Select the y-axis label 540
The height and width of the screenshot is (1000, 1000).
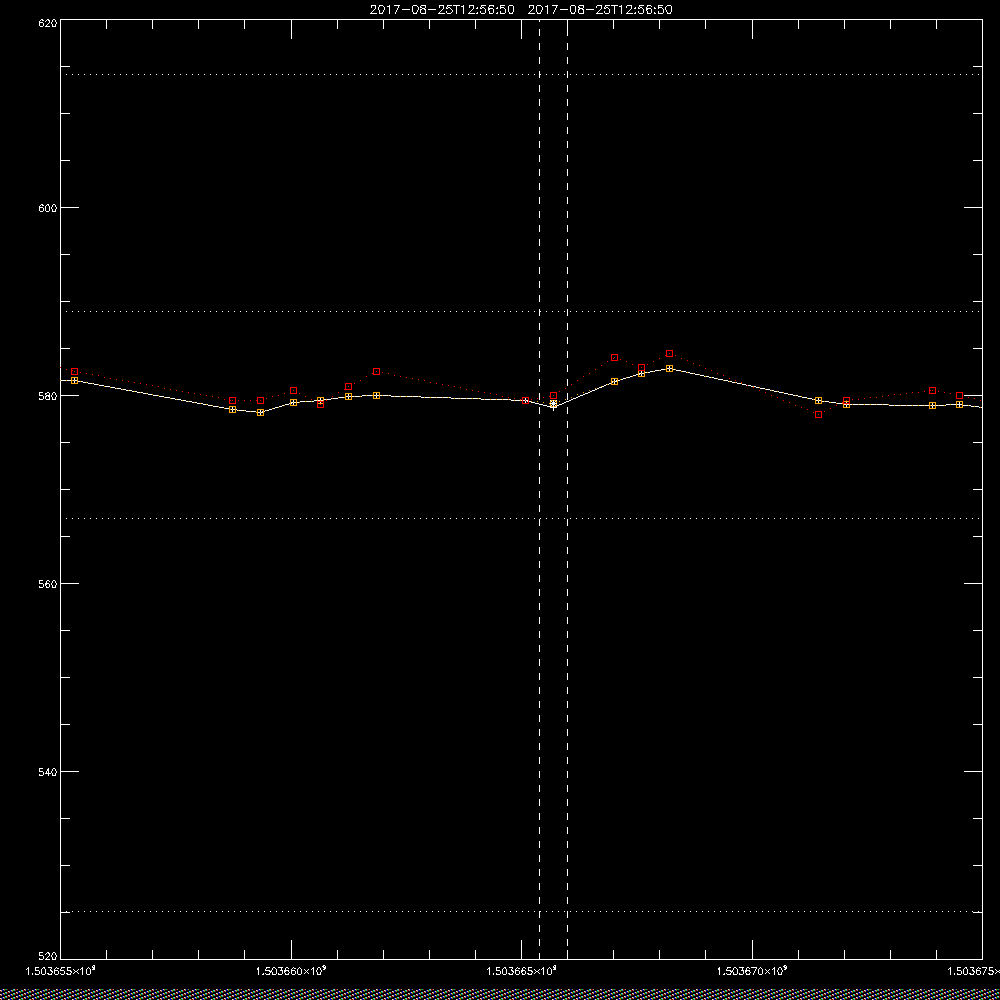48,772
